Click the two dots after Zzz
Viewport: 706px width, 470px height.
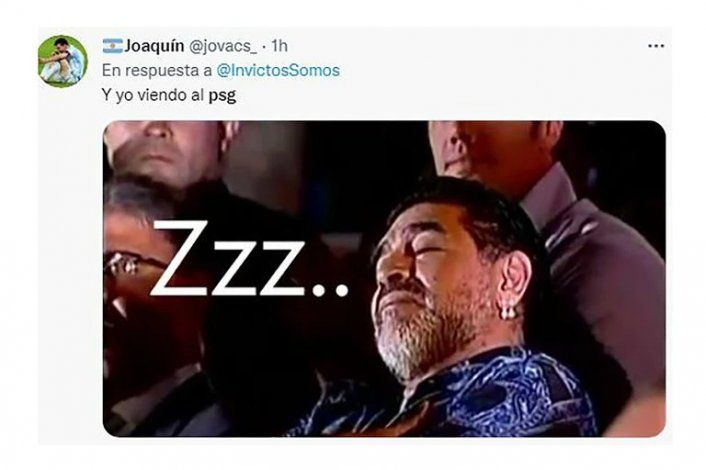pos(331,289)
